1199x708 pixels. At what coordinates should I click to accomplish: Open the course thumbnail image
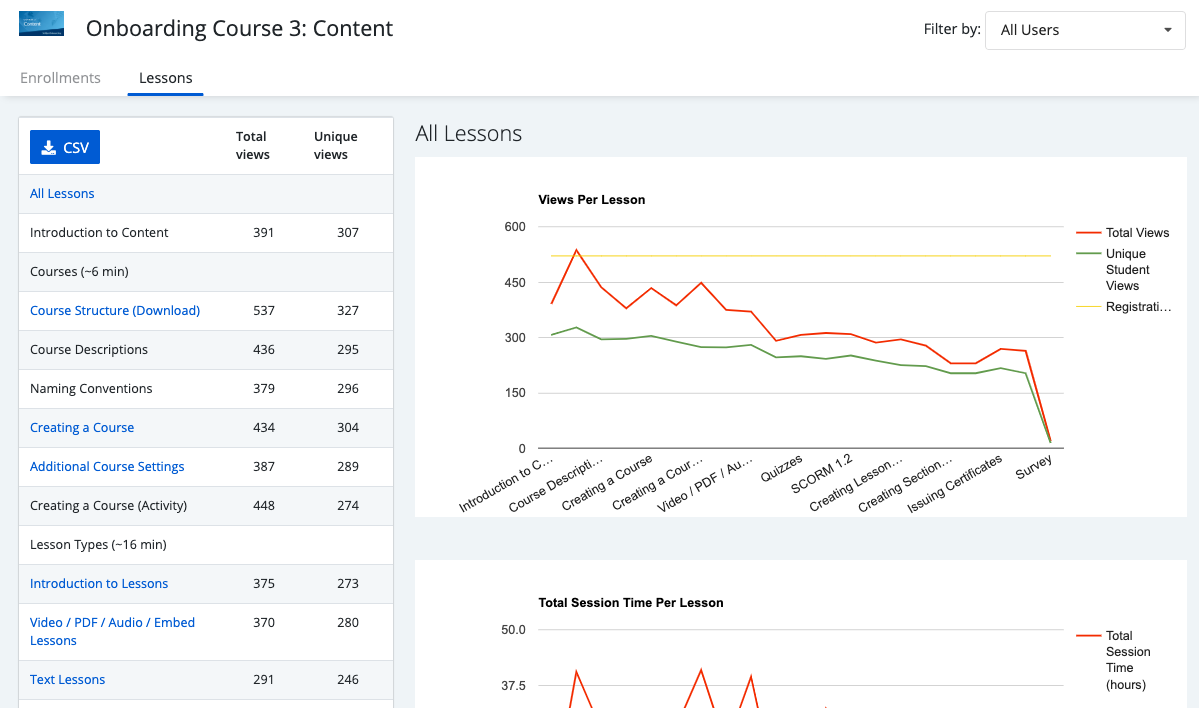(x=41, y=24)
